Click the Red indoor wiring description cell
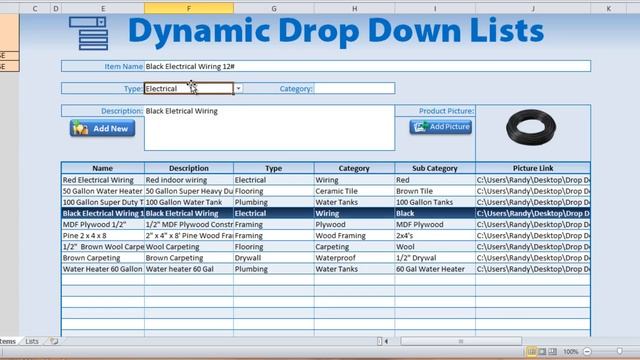640x360 pixels. tap(189, 180)
